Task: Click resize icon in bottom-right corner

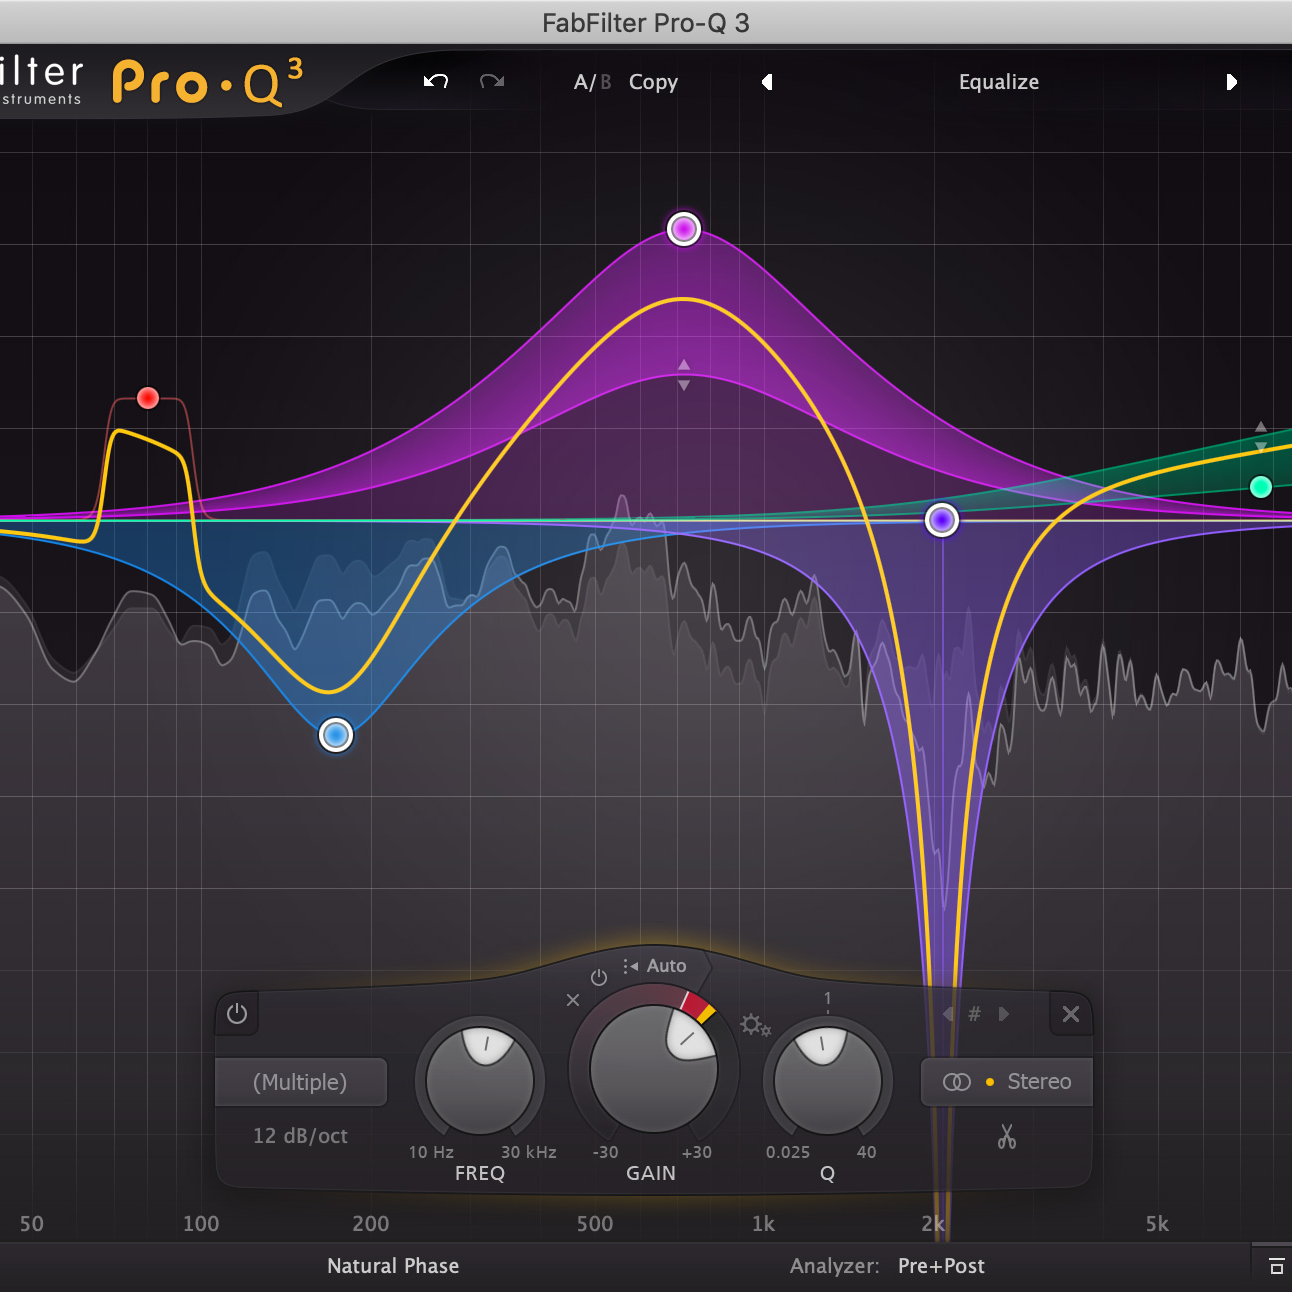Action: (1276, 1267)
